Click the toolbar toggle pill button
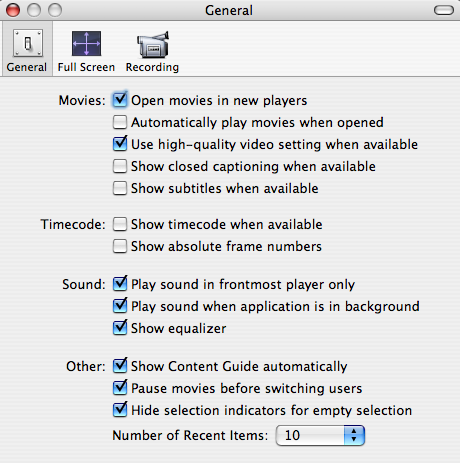 point(444,10)
